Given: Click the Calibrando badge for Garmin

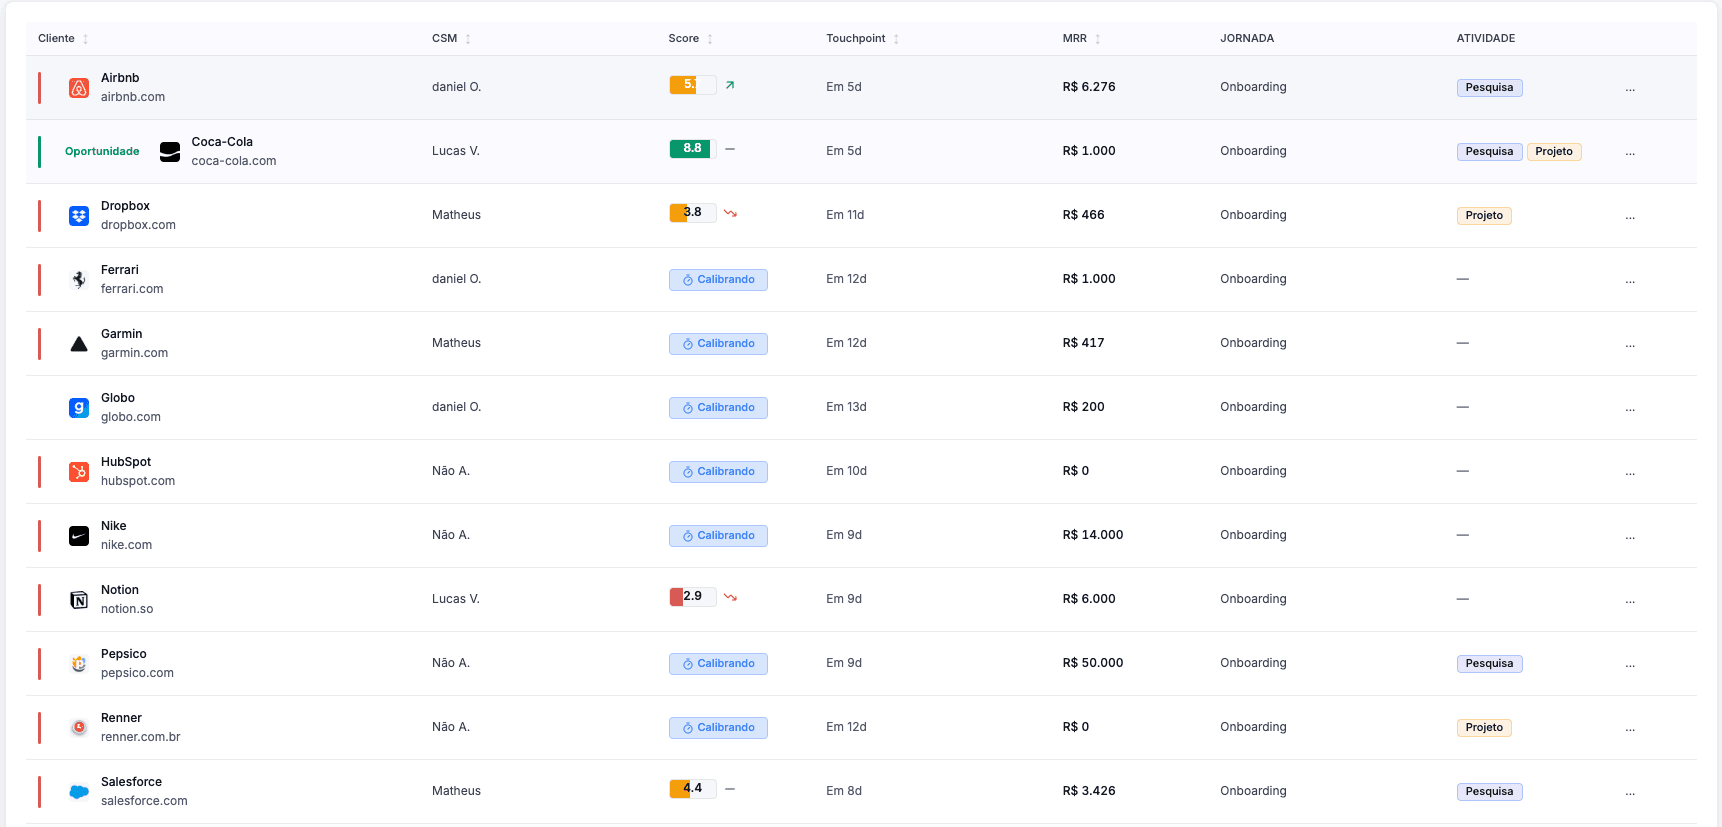Looking at the screenshot, I should (718, 344).
